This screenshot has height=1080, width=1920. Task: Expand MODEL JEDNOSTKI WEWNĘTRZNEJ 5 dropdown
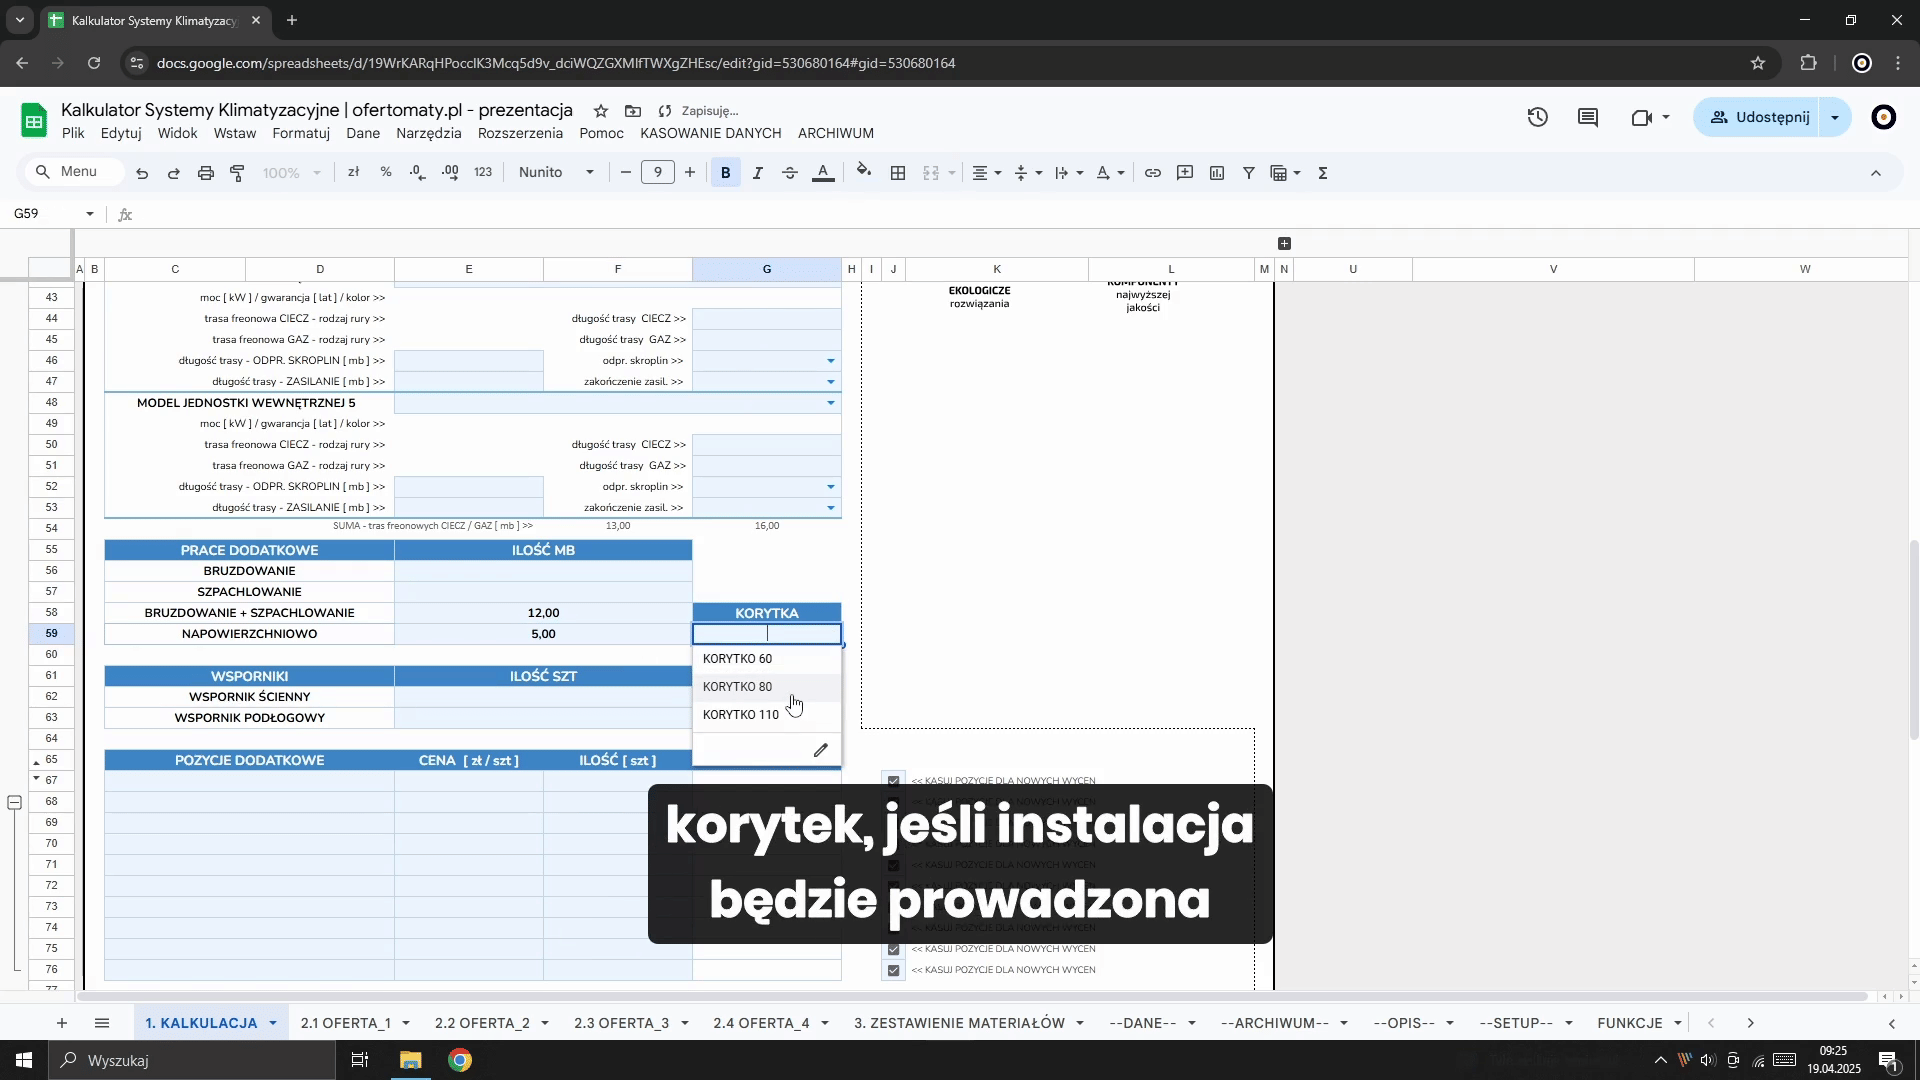(x=831, y=403)
